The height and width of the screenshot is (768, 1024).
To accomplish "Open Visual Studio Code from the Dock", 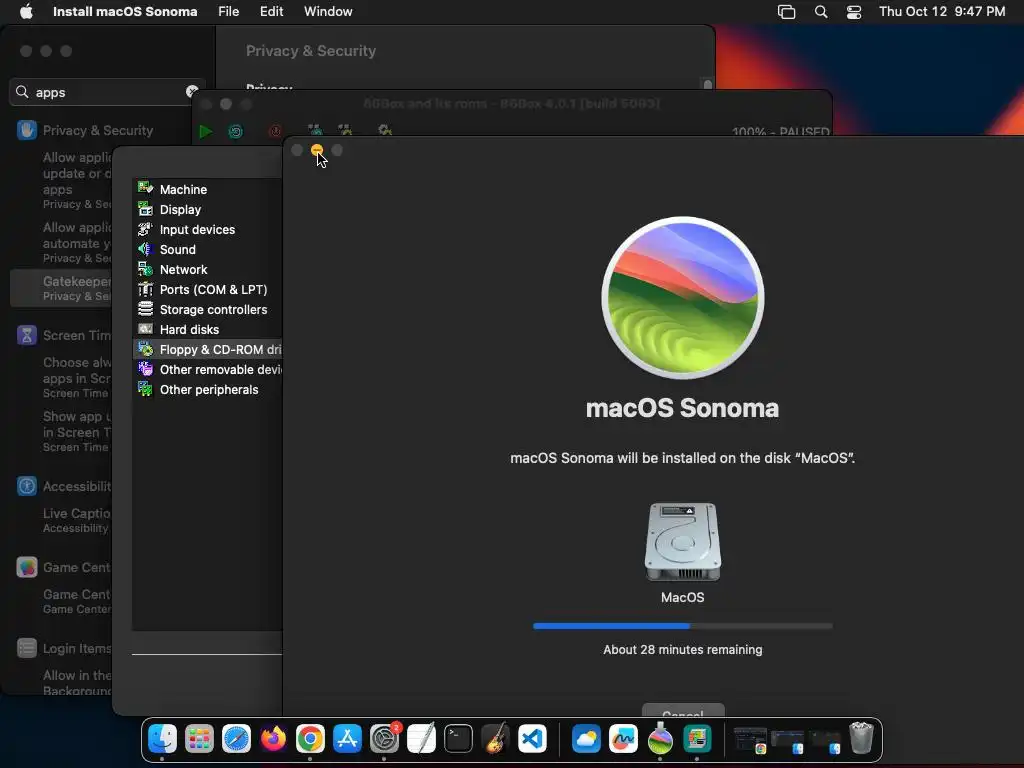I will point(532,739).
